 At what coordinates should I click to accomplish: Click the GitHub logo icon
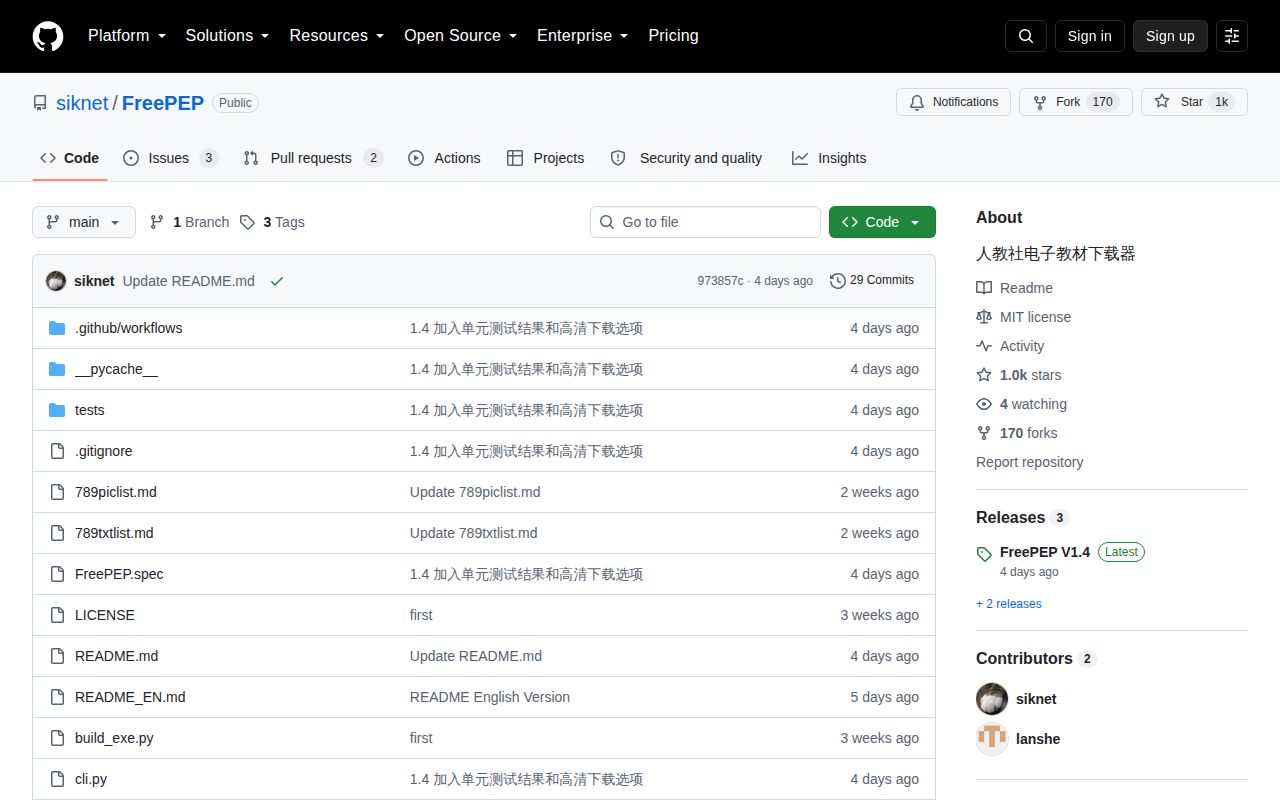[x=48, y=36]
